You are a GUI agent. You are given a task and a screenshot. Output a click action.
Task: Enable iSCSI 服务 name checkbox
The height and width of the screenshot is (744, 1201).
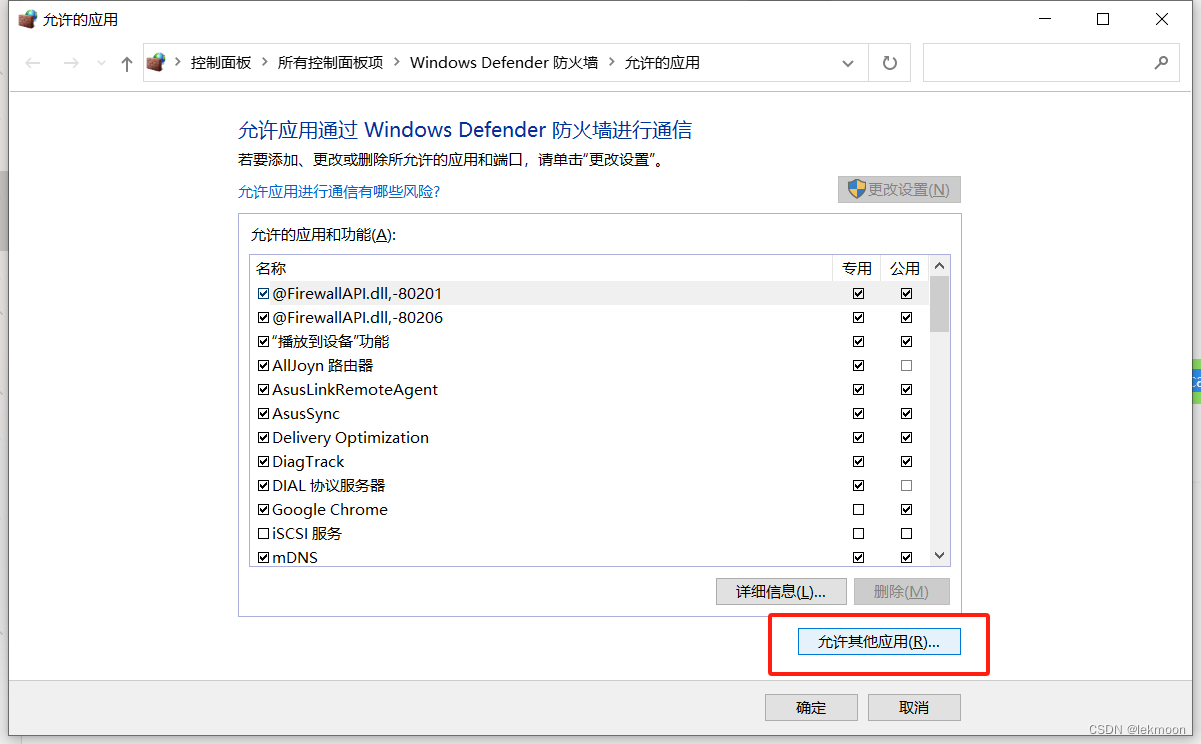[x=264, y=534]
